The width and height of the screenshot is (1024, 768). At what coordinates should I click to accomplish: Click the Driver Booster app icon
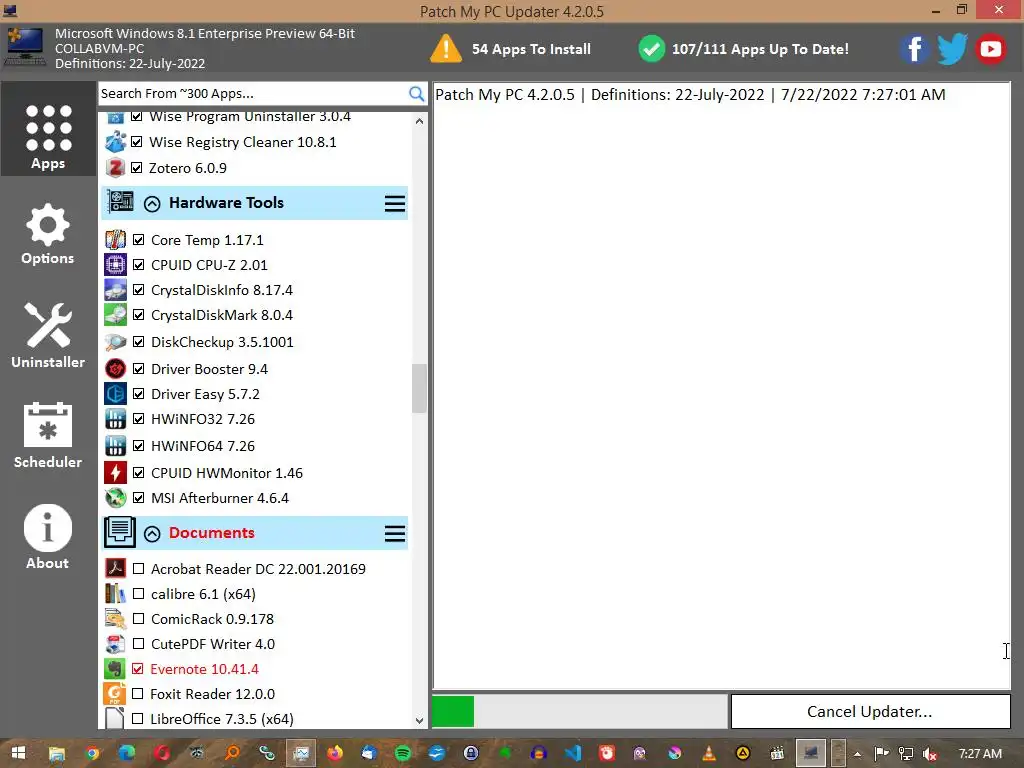[116, 369]
